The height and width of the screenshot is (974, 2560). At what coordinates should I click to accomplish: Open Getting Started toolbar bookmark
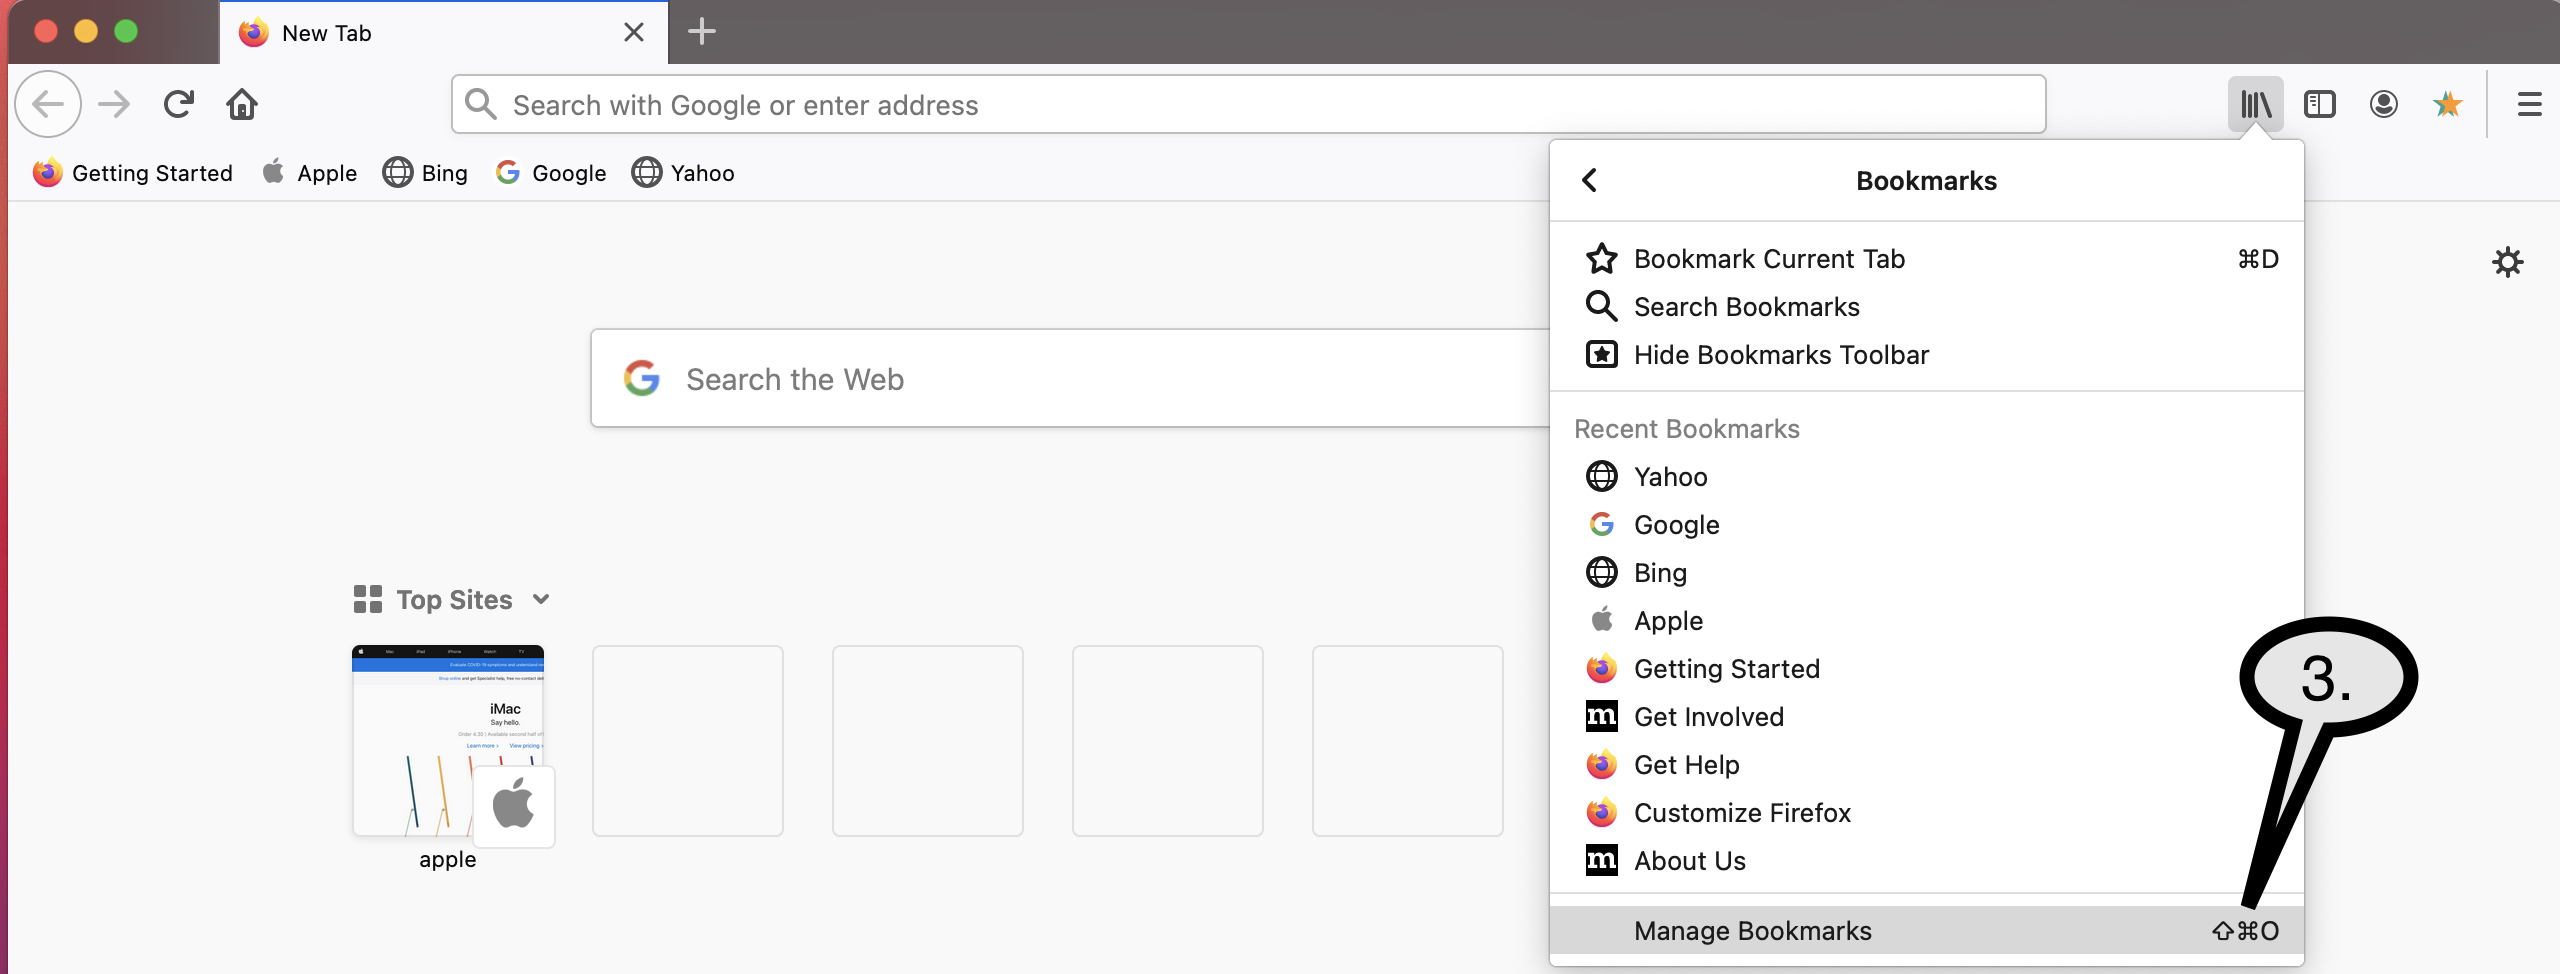(133, 173)
